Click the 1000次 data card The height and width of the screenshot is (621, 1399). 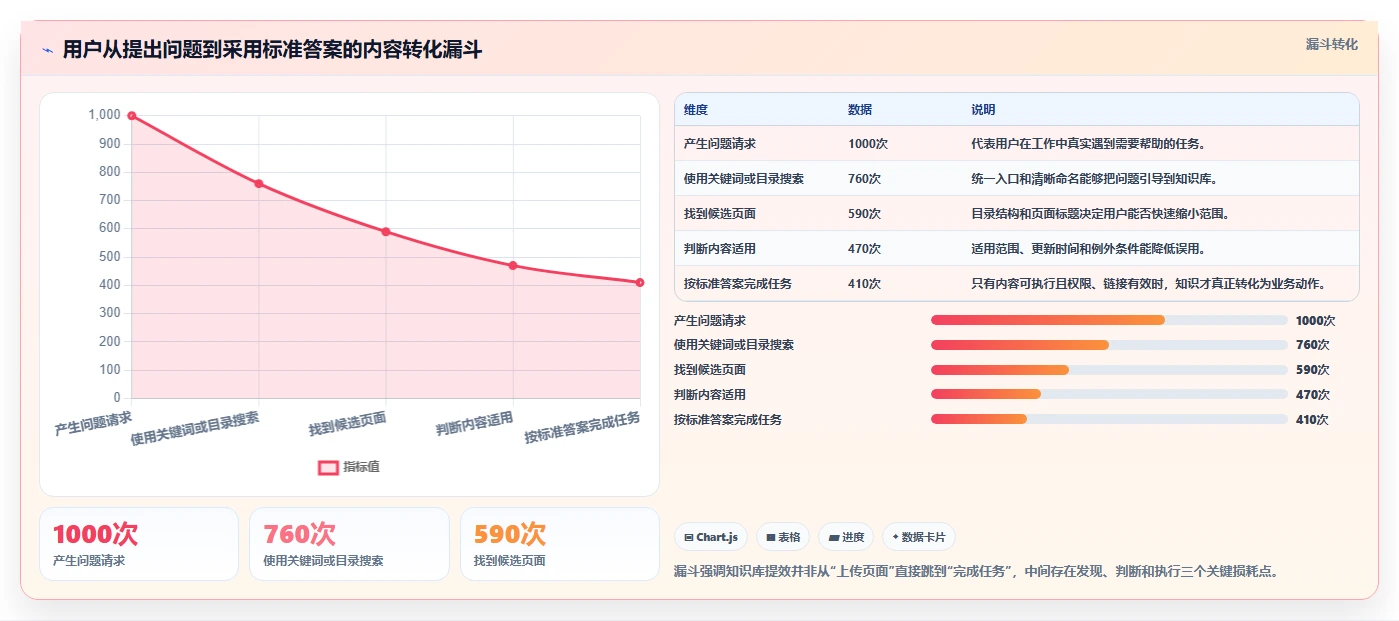tap(139, 544)
